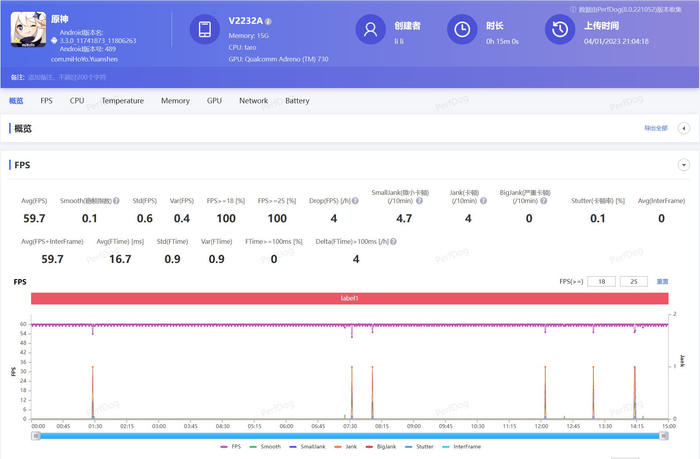Click the blue timeline range slider
This screenshot has width=700, height=459.
(x=349, y=435)
